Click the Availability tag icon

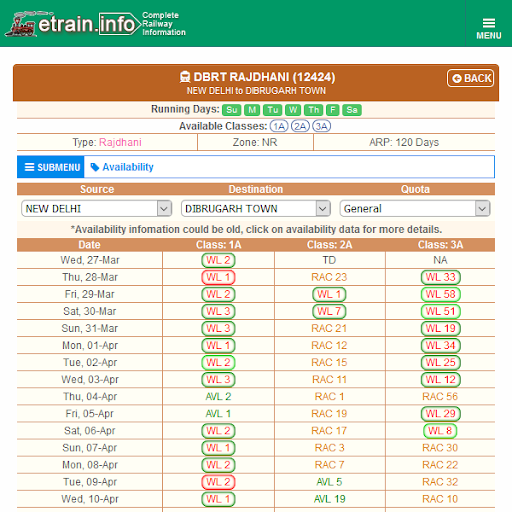point(95,167)
